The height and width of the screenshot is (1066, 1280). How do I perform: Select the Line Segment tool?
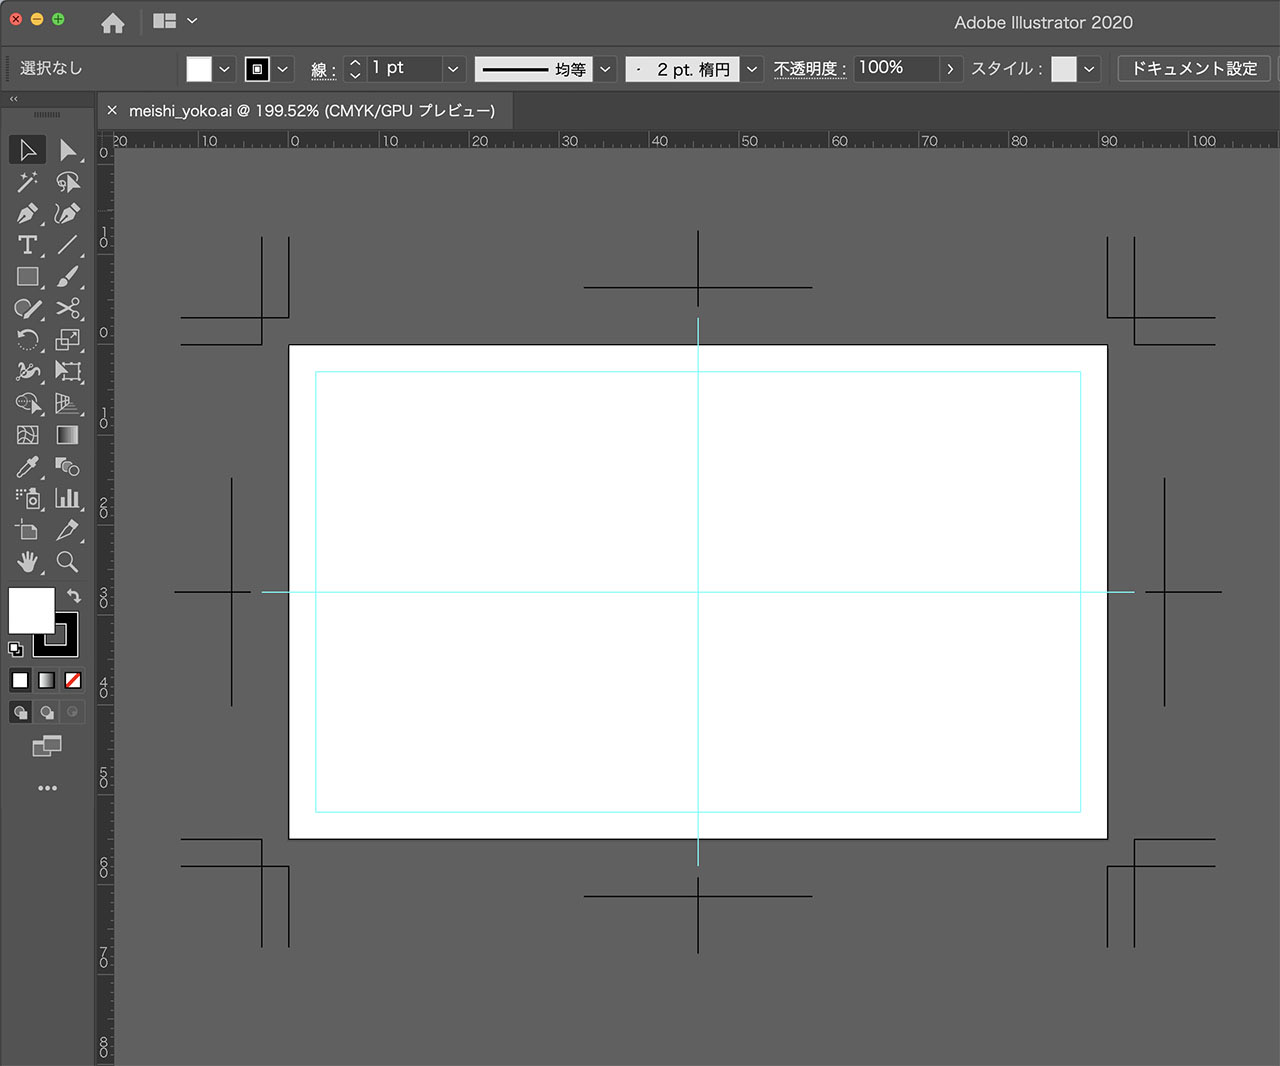pyautogui.click(x=67, y=245)
